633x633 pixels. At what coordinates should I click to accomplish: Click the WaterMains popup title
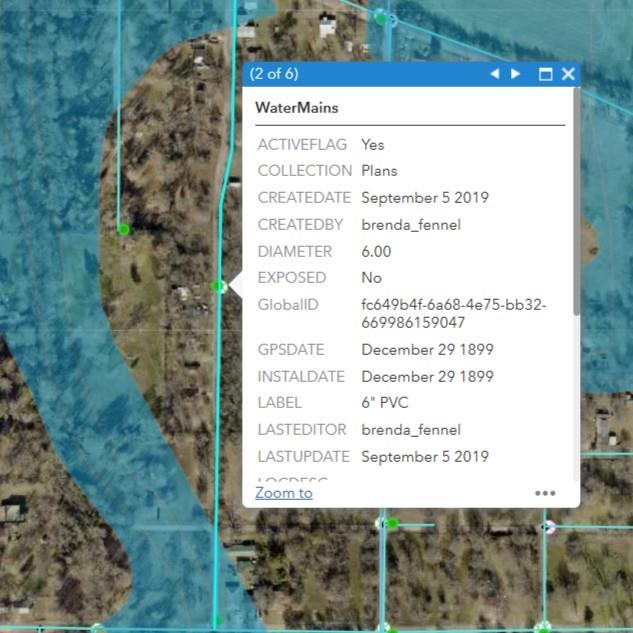point(297,107)
